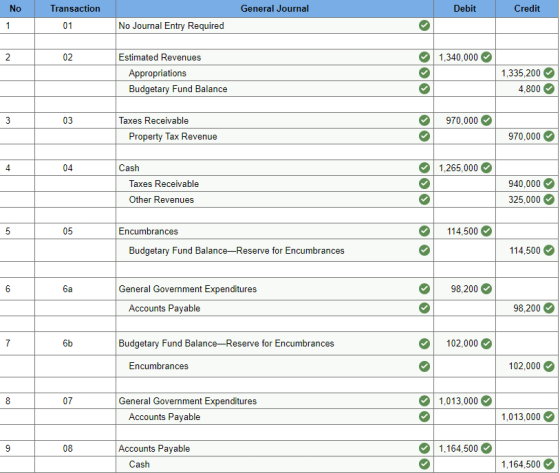Click the checkmark next to Property Tax Revenue
Viewport: 560px width, 473px height.
coord(424,136)
